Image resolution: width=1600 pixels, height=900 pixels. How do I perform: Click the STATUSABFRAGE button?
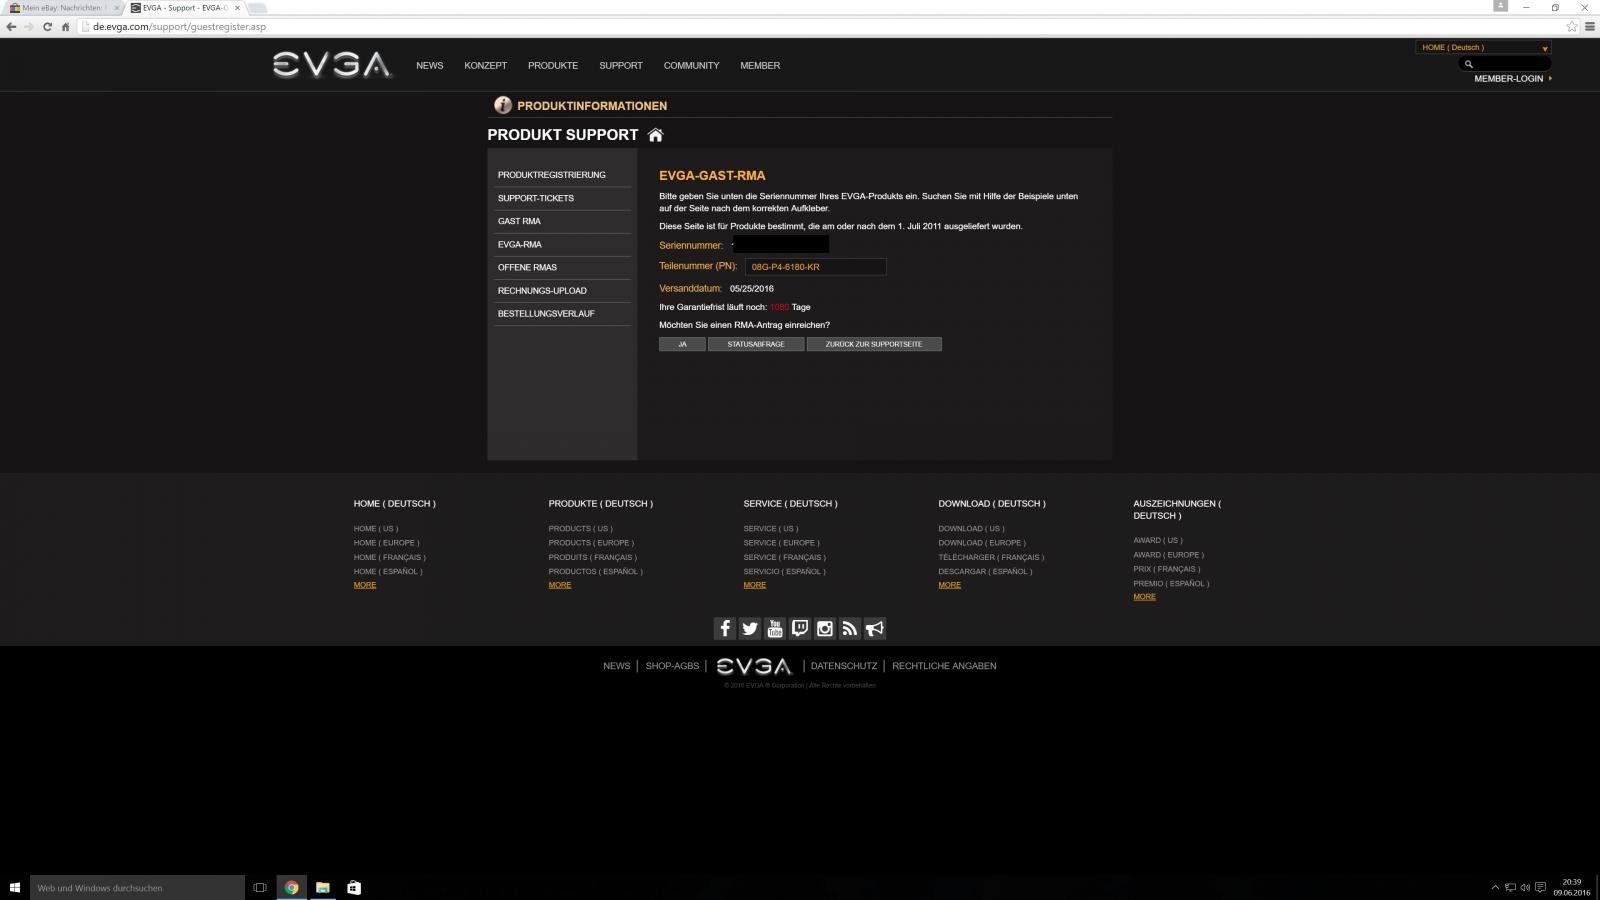[756, 344]
